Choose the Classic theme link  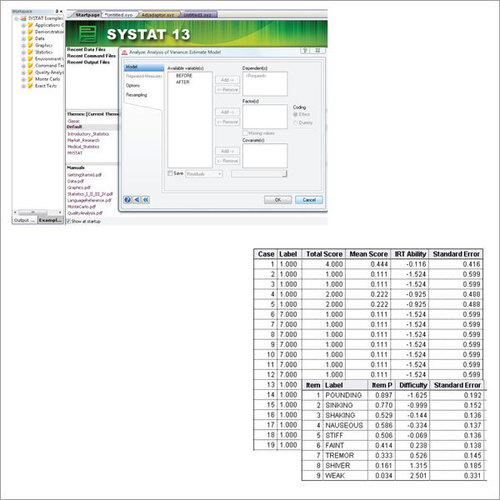pyautogui.click(x=73, y=121)
